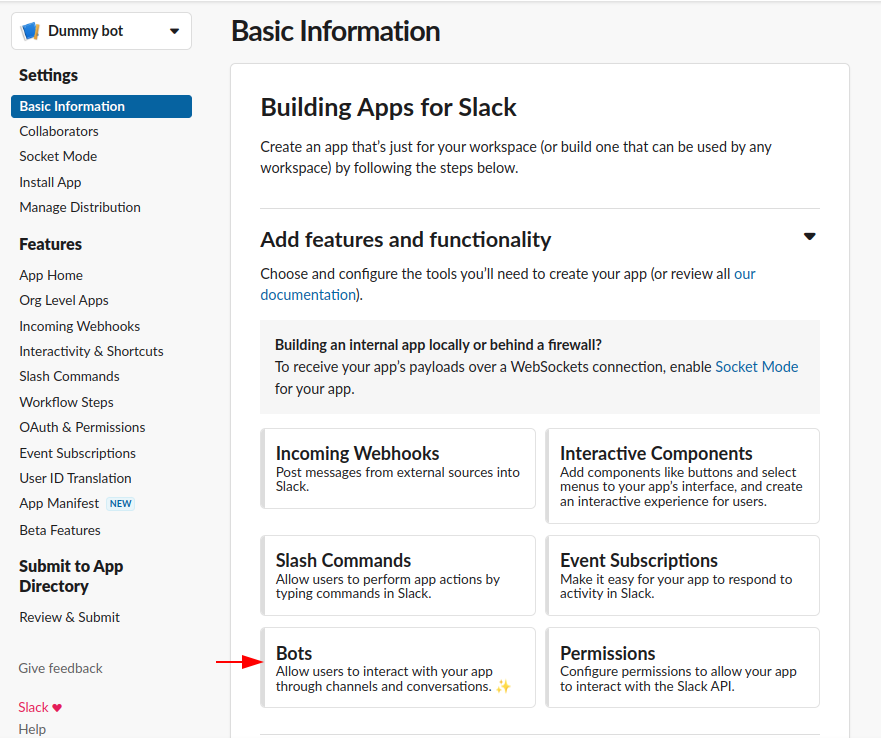This screenshot has height=738, width=881.
Task: Click the Slack heart icon
Action: point(57,708)
